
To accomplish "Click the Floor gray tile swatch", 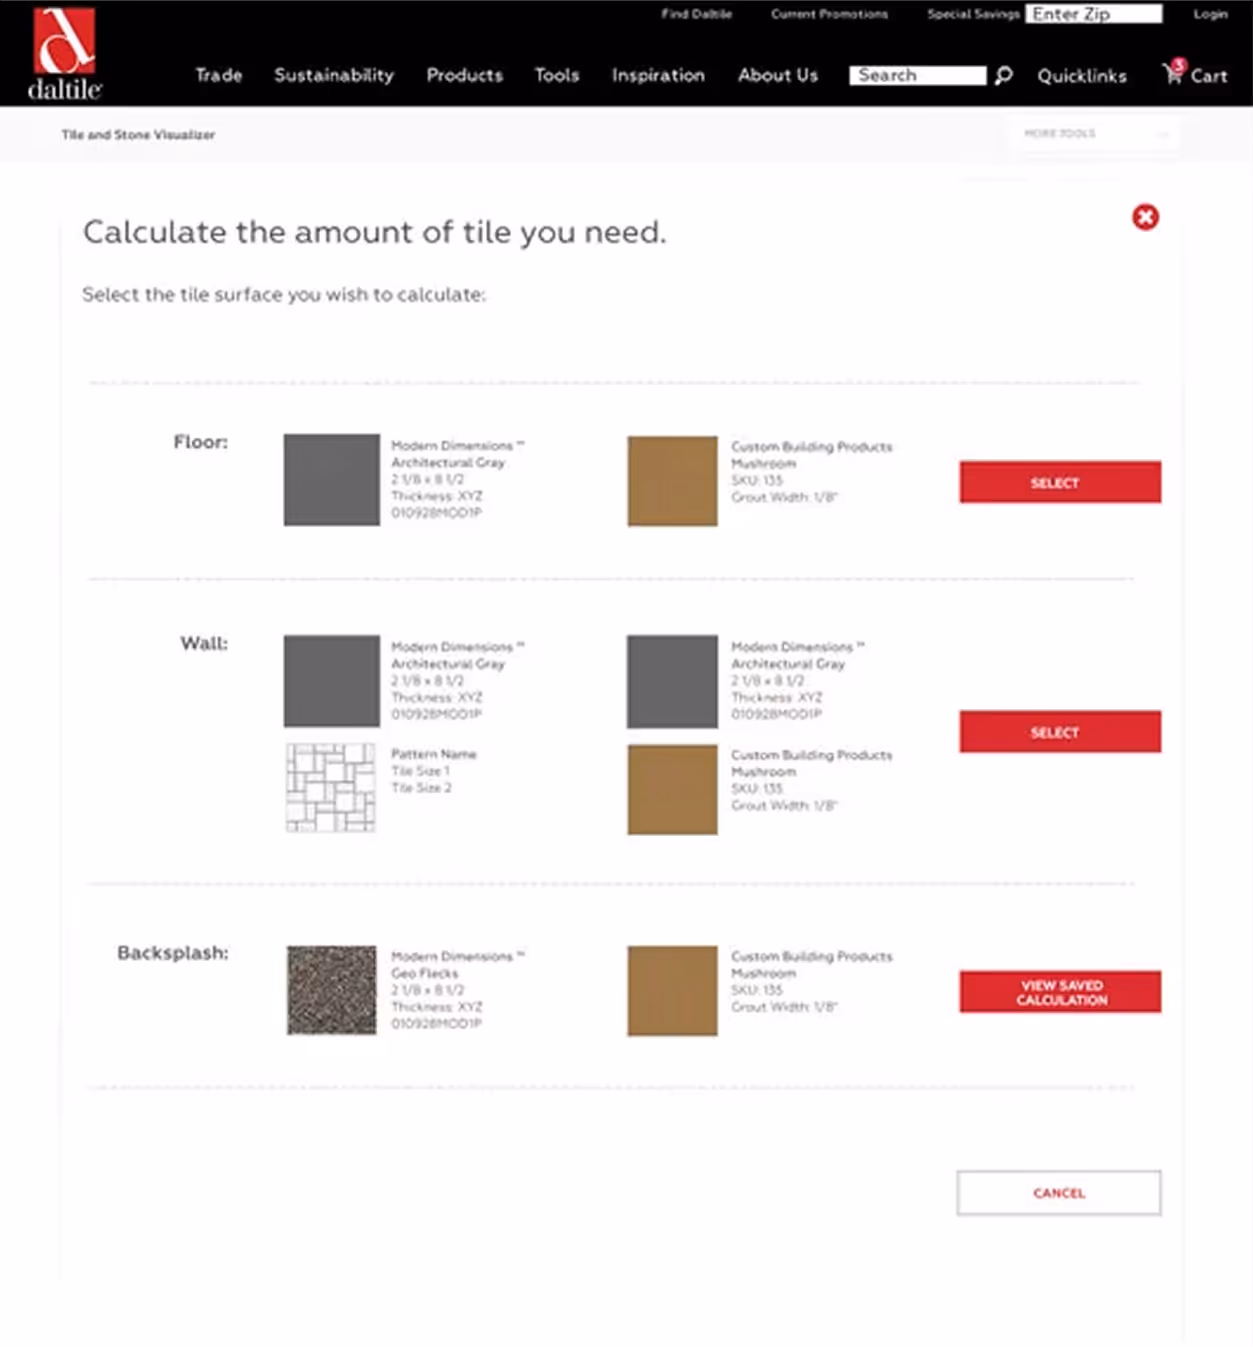I will (332, 480).
